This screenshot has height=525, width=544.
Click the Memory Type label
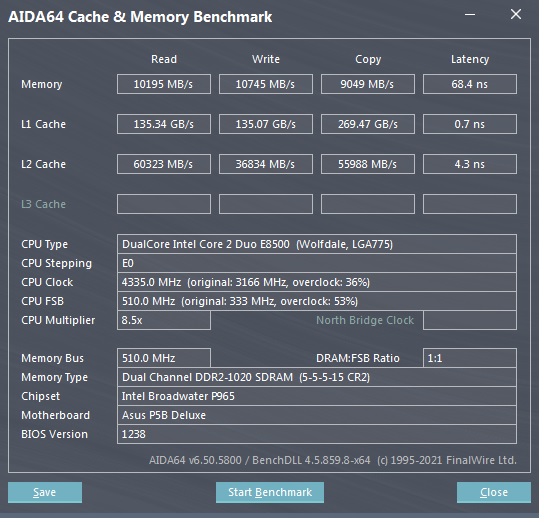tap(54, 377)
